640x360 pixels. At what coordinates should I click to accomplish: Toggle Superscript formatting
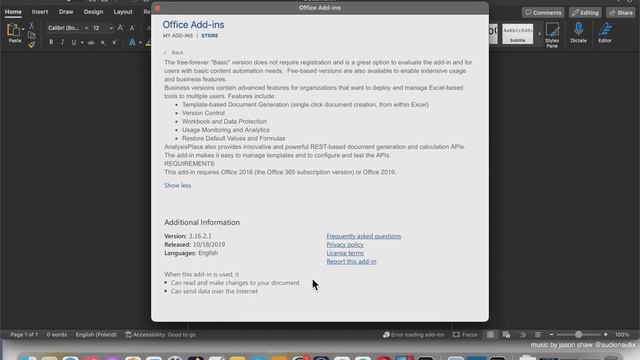[x=115, y=42]
